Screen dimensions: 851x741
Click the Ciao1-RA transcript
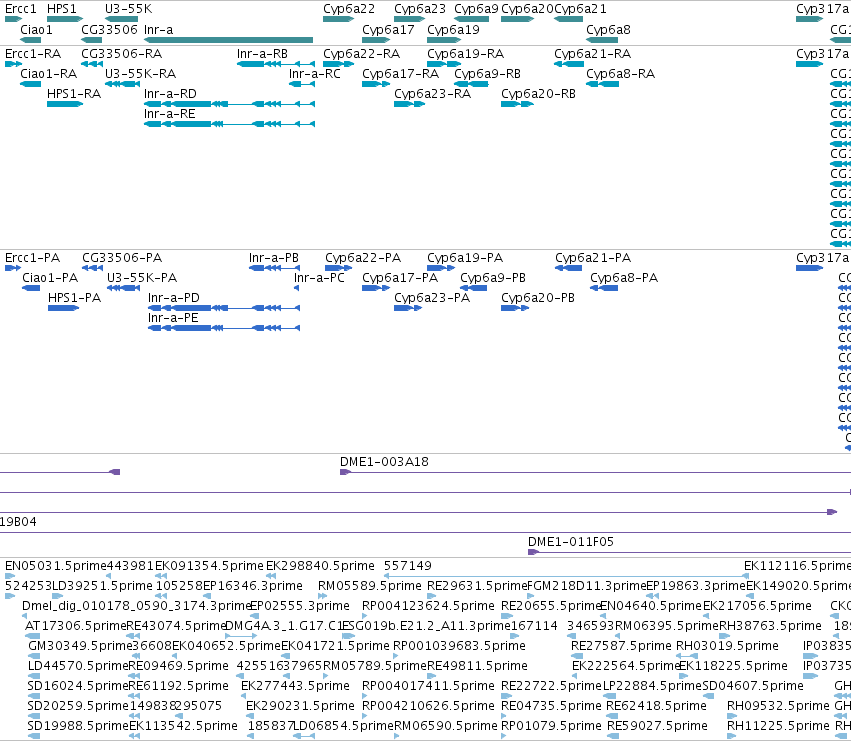pos(30,84)
